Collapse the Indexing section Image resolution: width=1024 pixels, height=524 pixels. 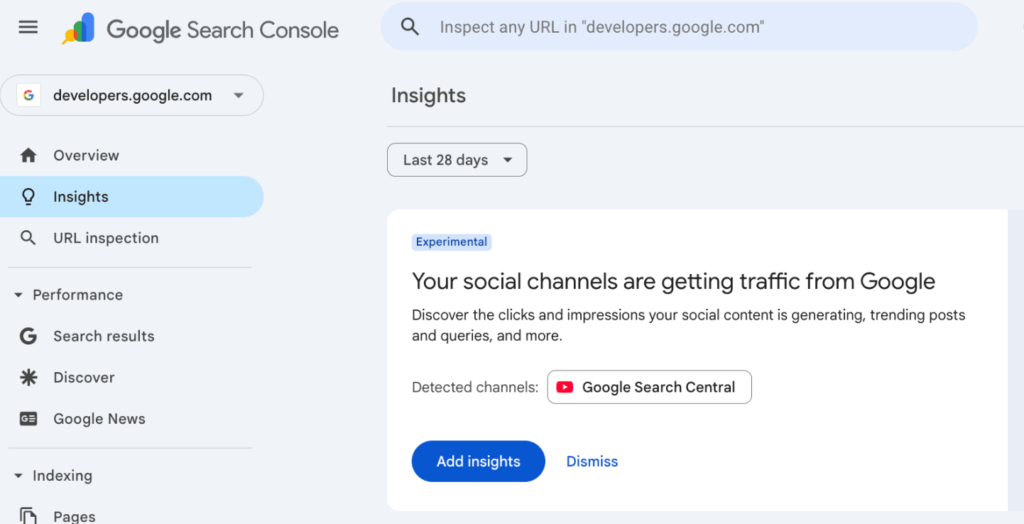(x=18, y=476)
